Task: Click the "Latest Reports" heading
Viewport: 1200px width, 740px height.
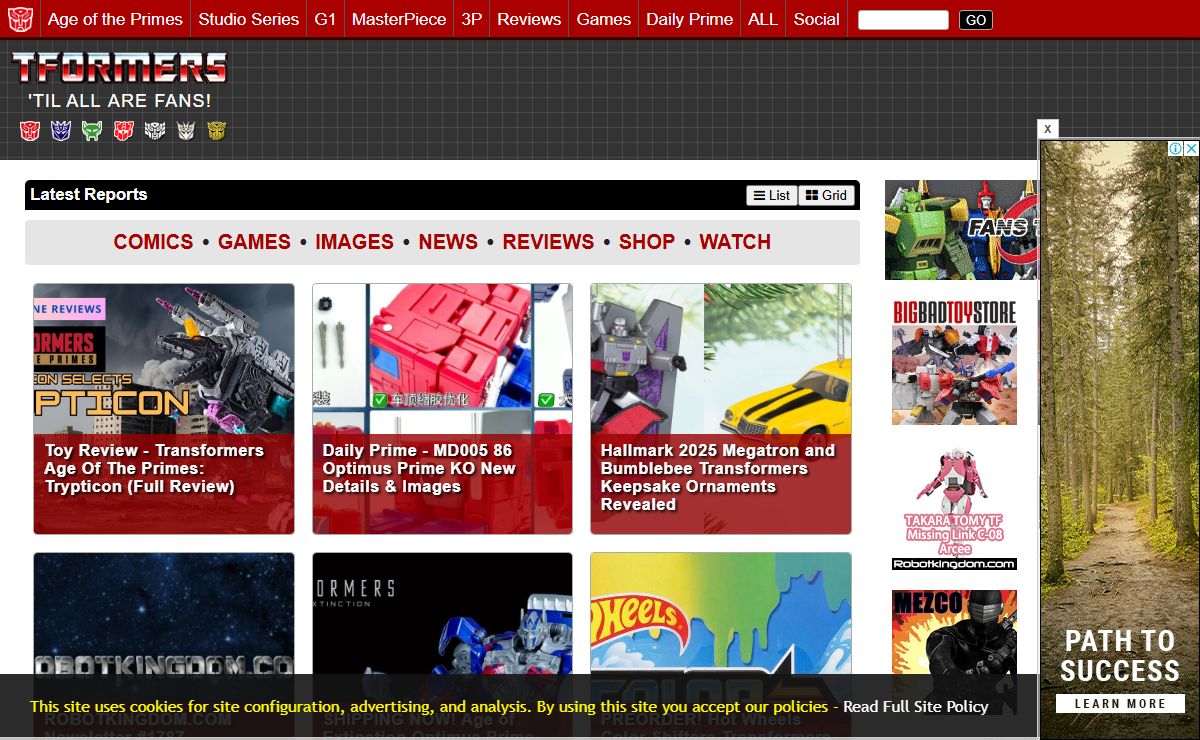Action: tap(89, 195)
